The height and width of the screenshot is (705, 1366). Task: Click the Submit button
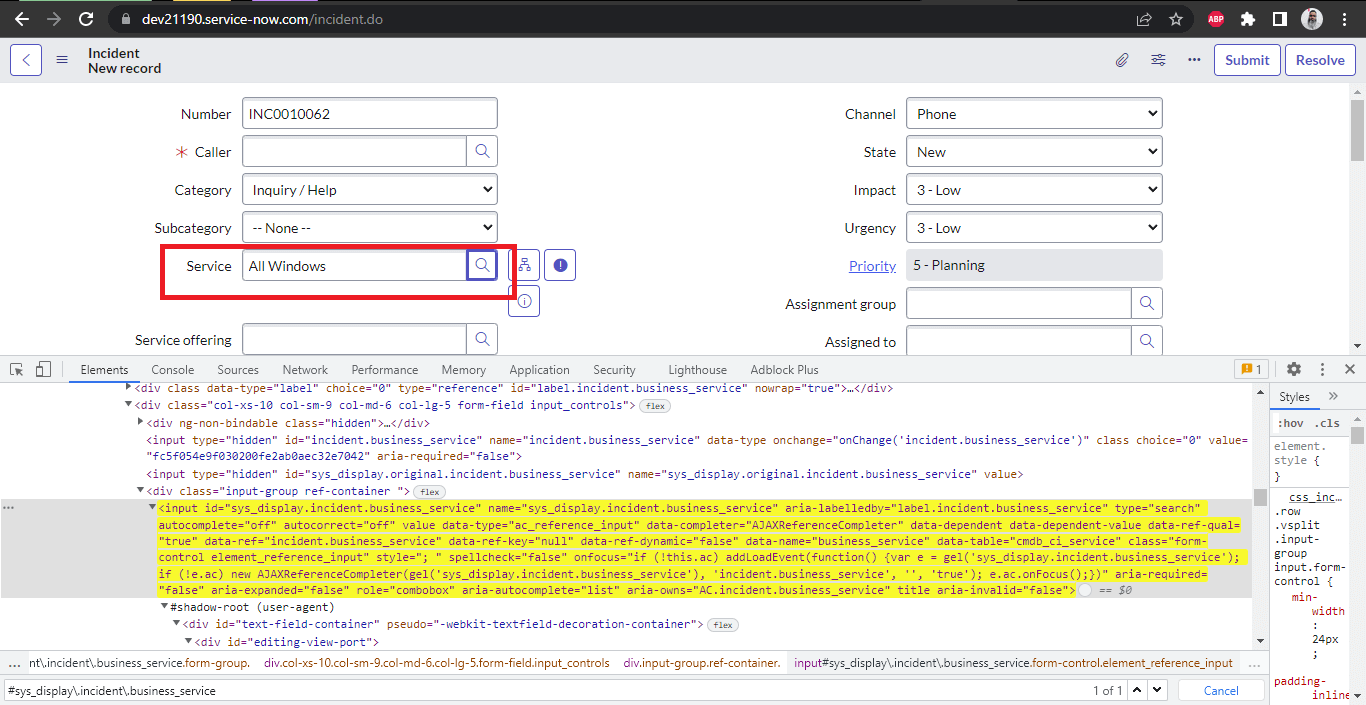(1247, 60)
